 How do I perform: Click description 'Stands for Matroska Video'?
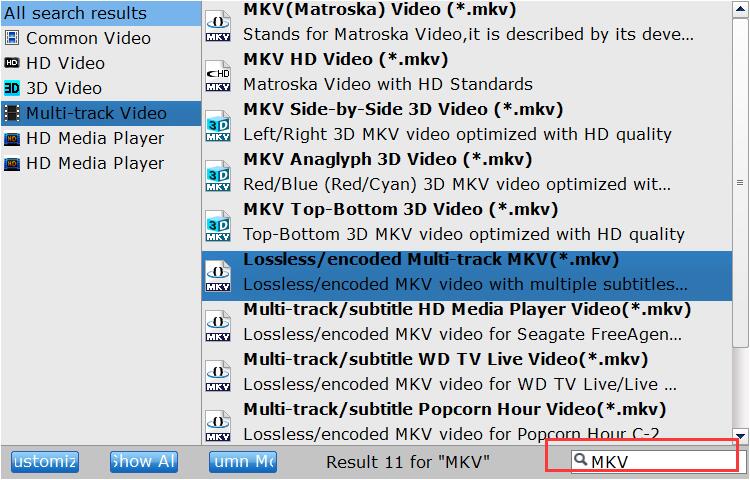[x=468, y=34]
